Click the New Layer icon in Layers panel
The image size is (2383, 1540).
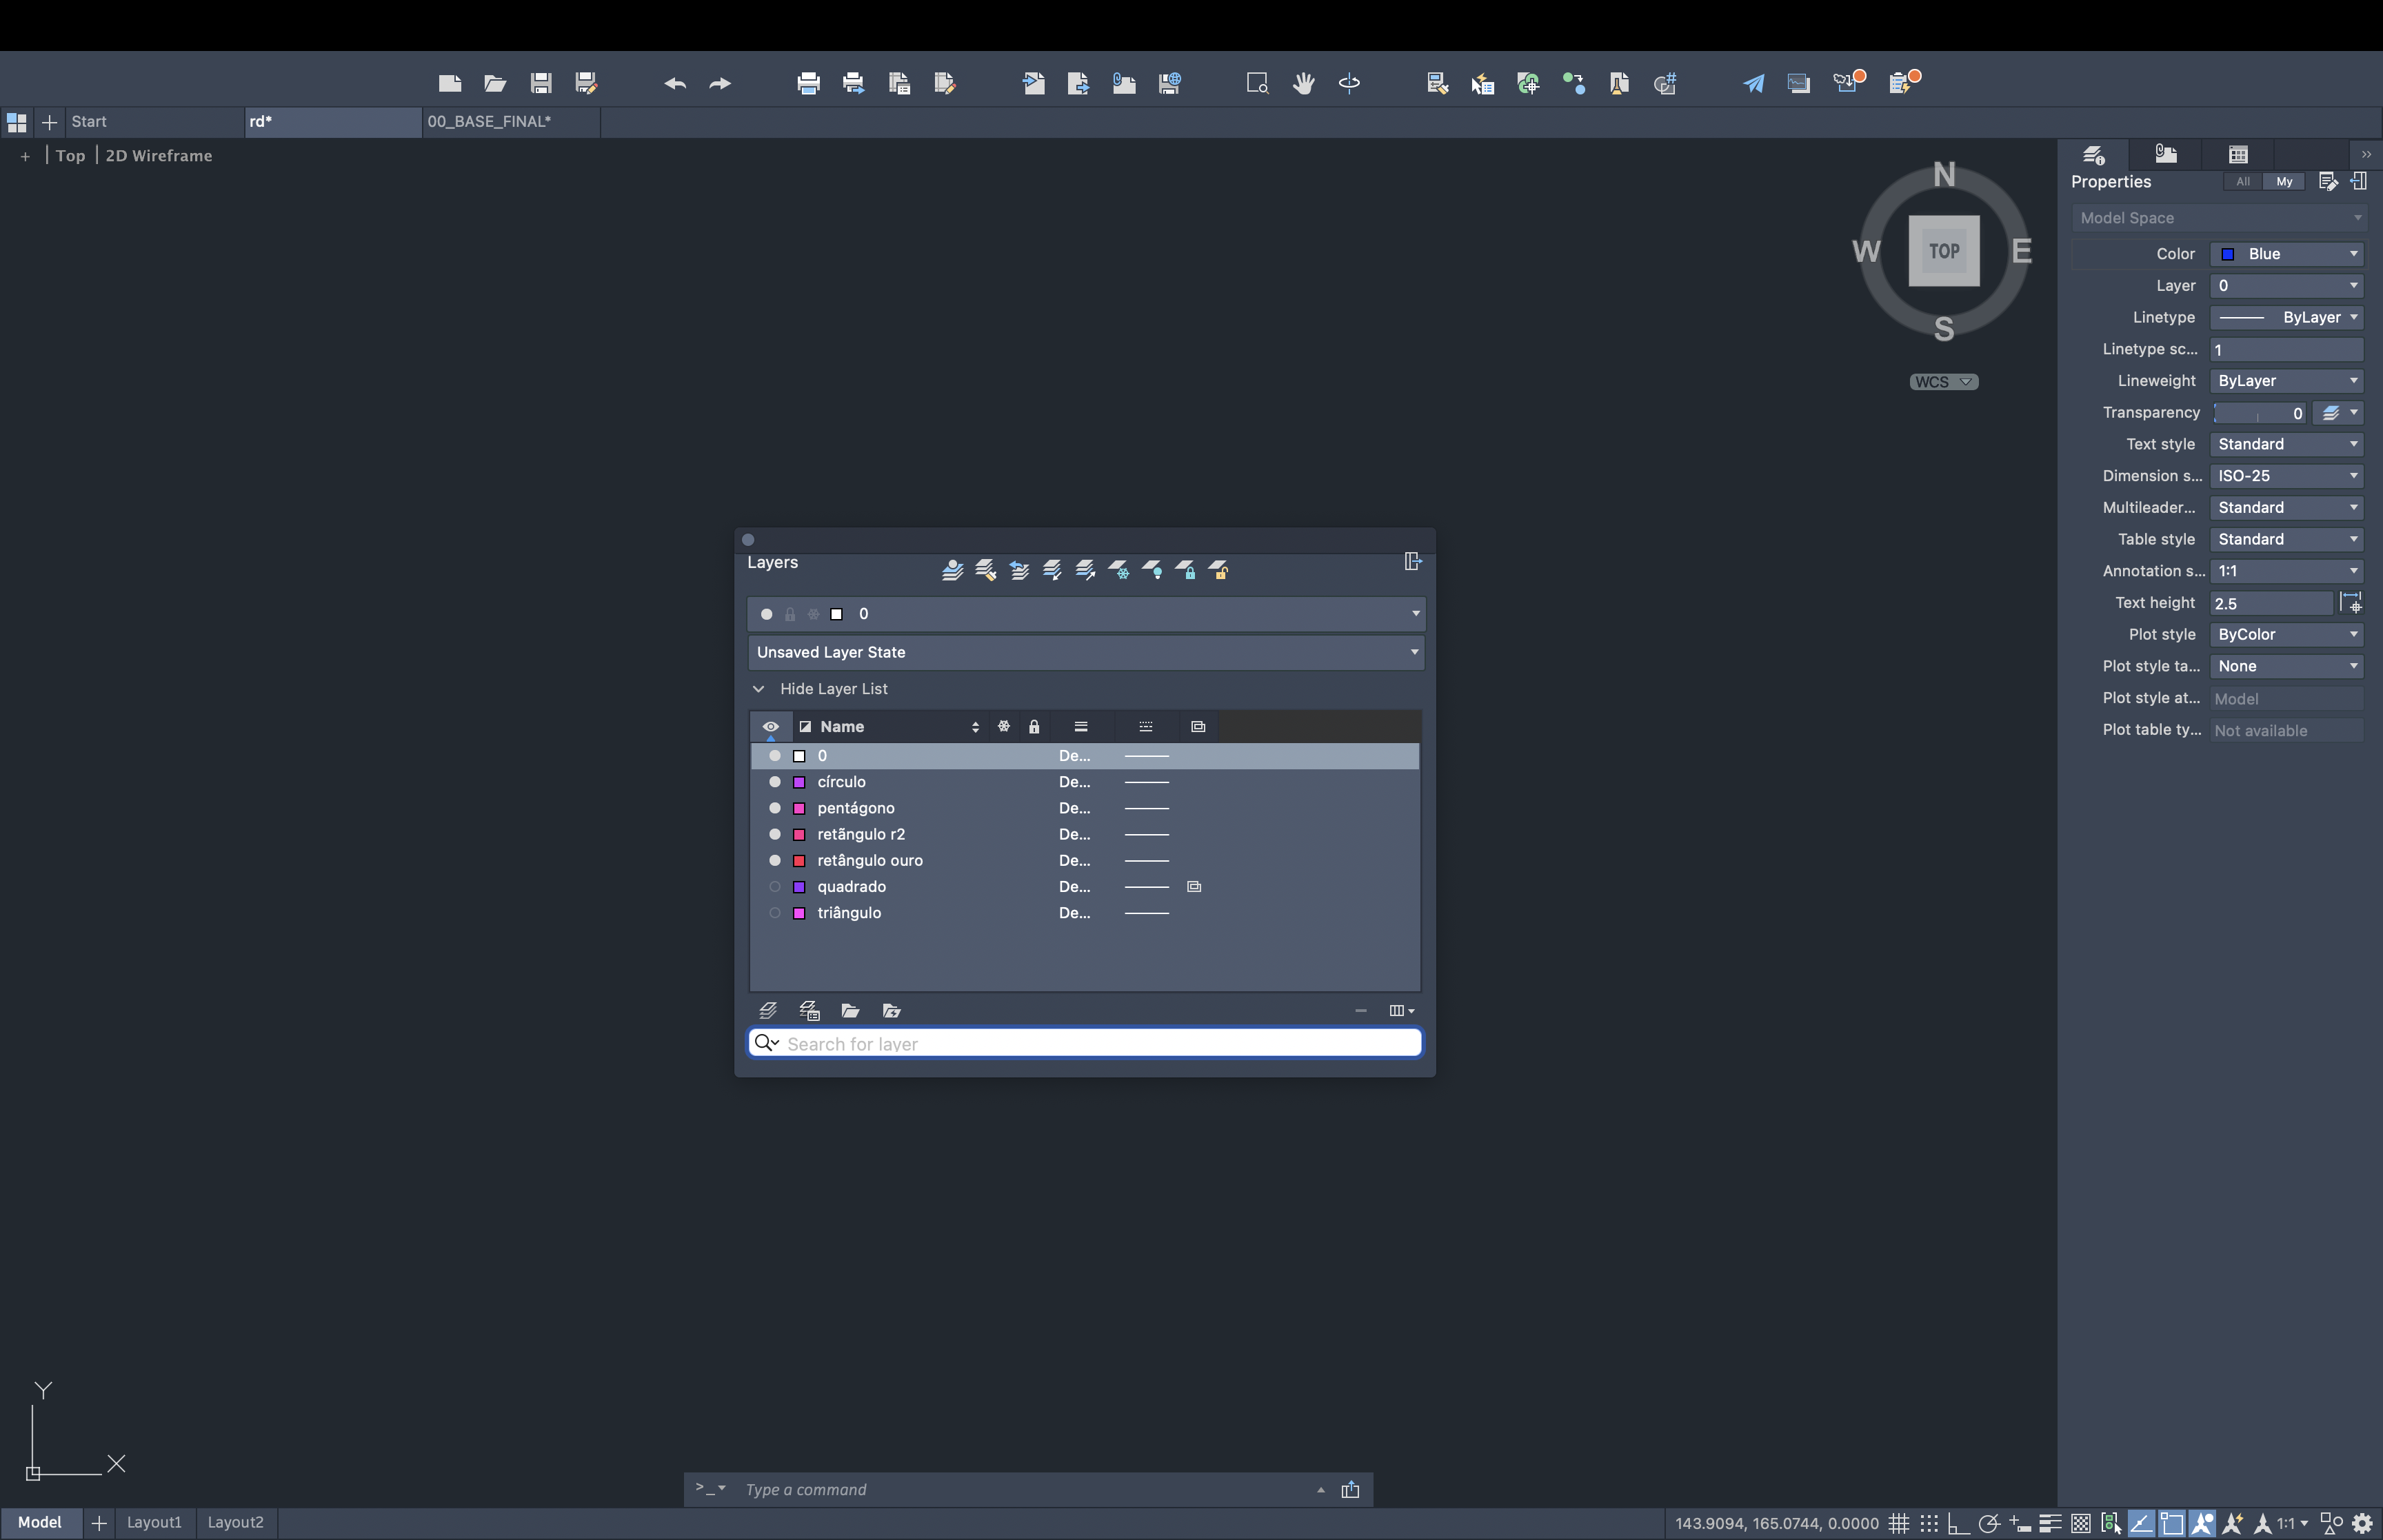coord(768,1010)
